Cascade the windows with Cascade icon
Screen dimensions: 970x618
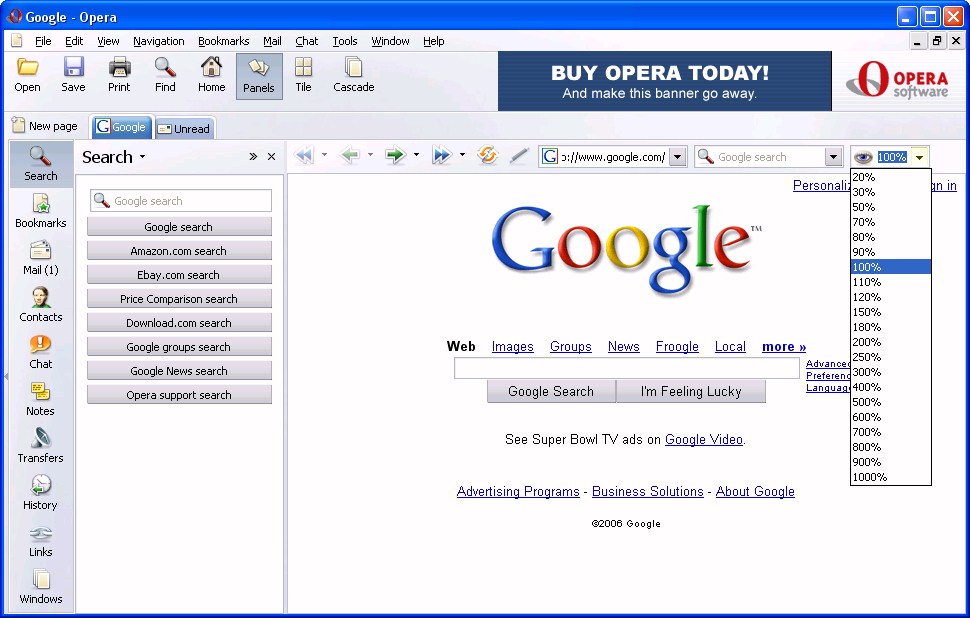coord(354,67)
